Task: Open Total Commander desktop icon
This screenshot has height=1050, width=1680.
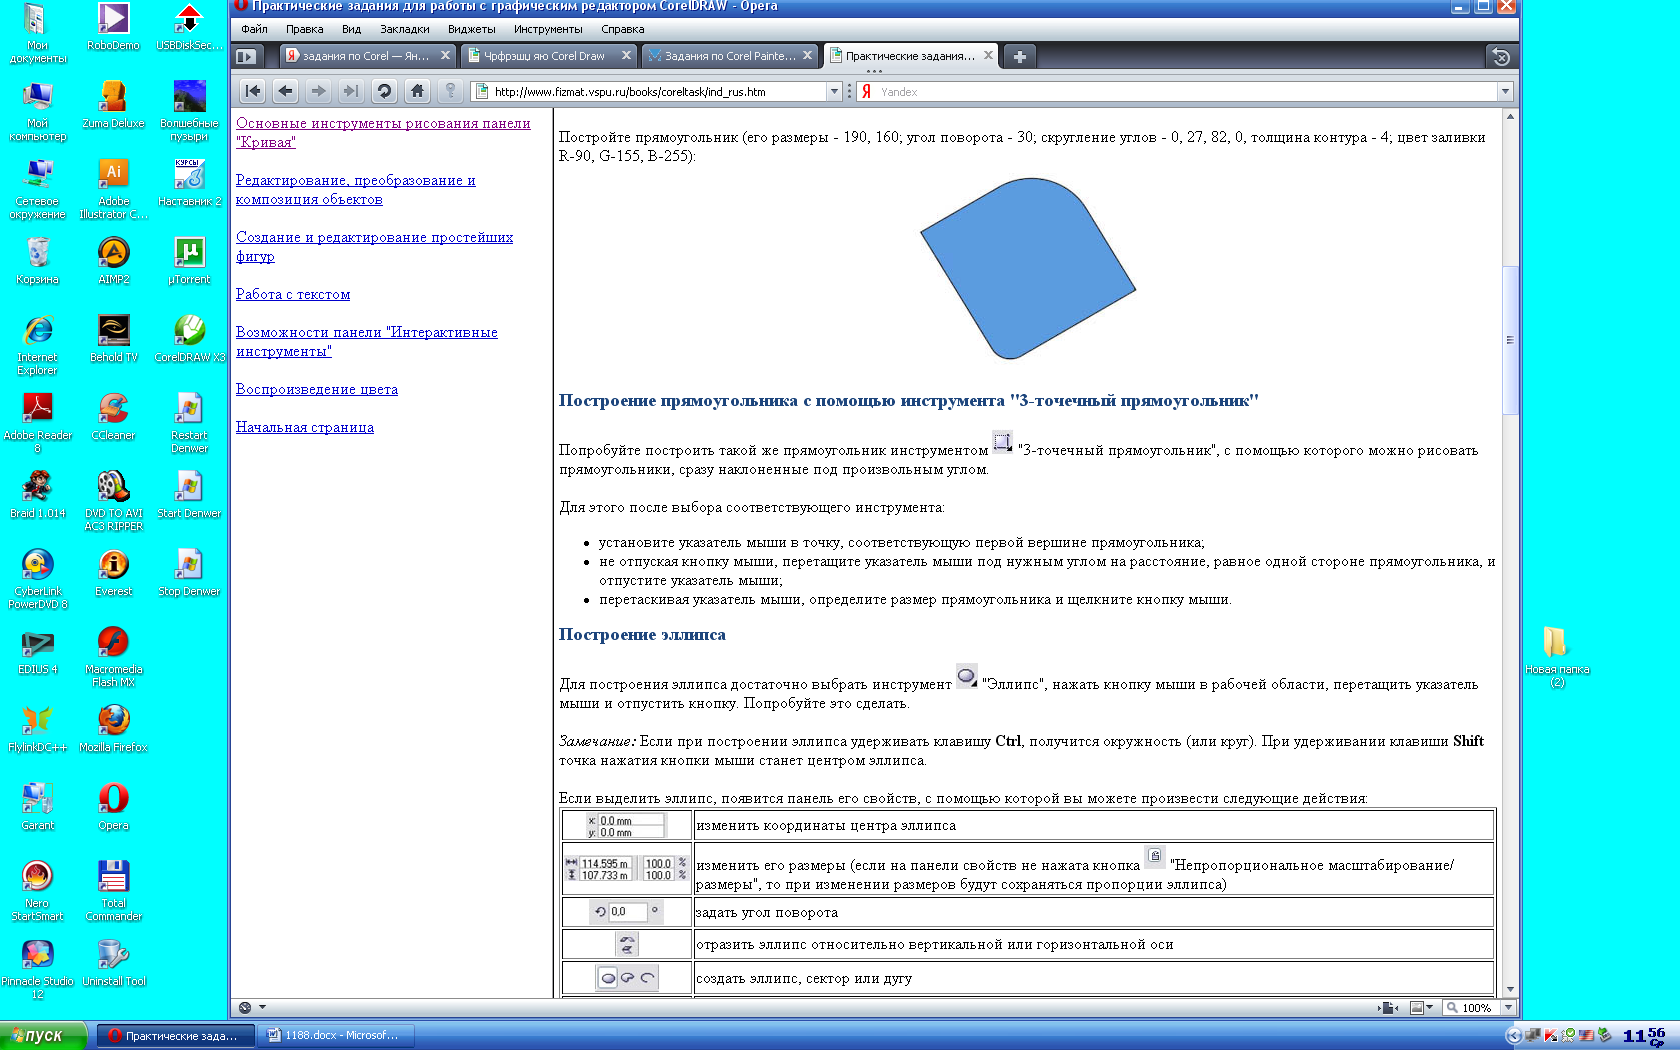Action: click(114, 890)
